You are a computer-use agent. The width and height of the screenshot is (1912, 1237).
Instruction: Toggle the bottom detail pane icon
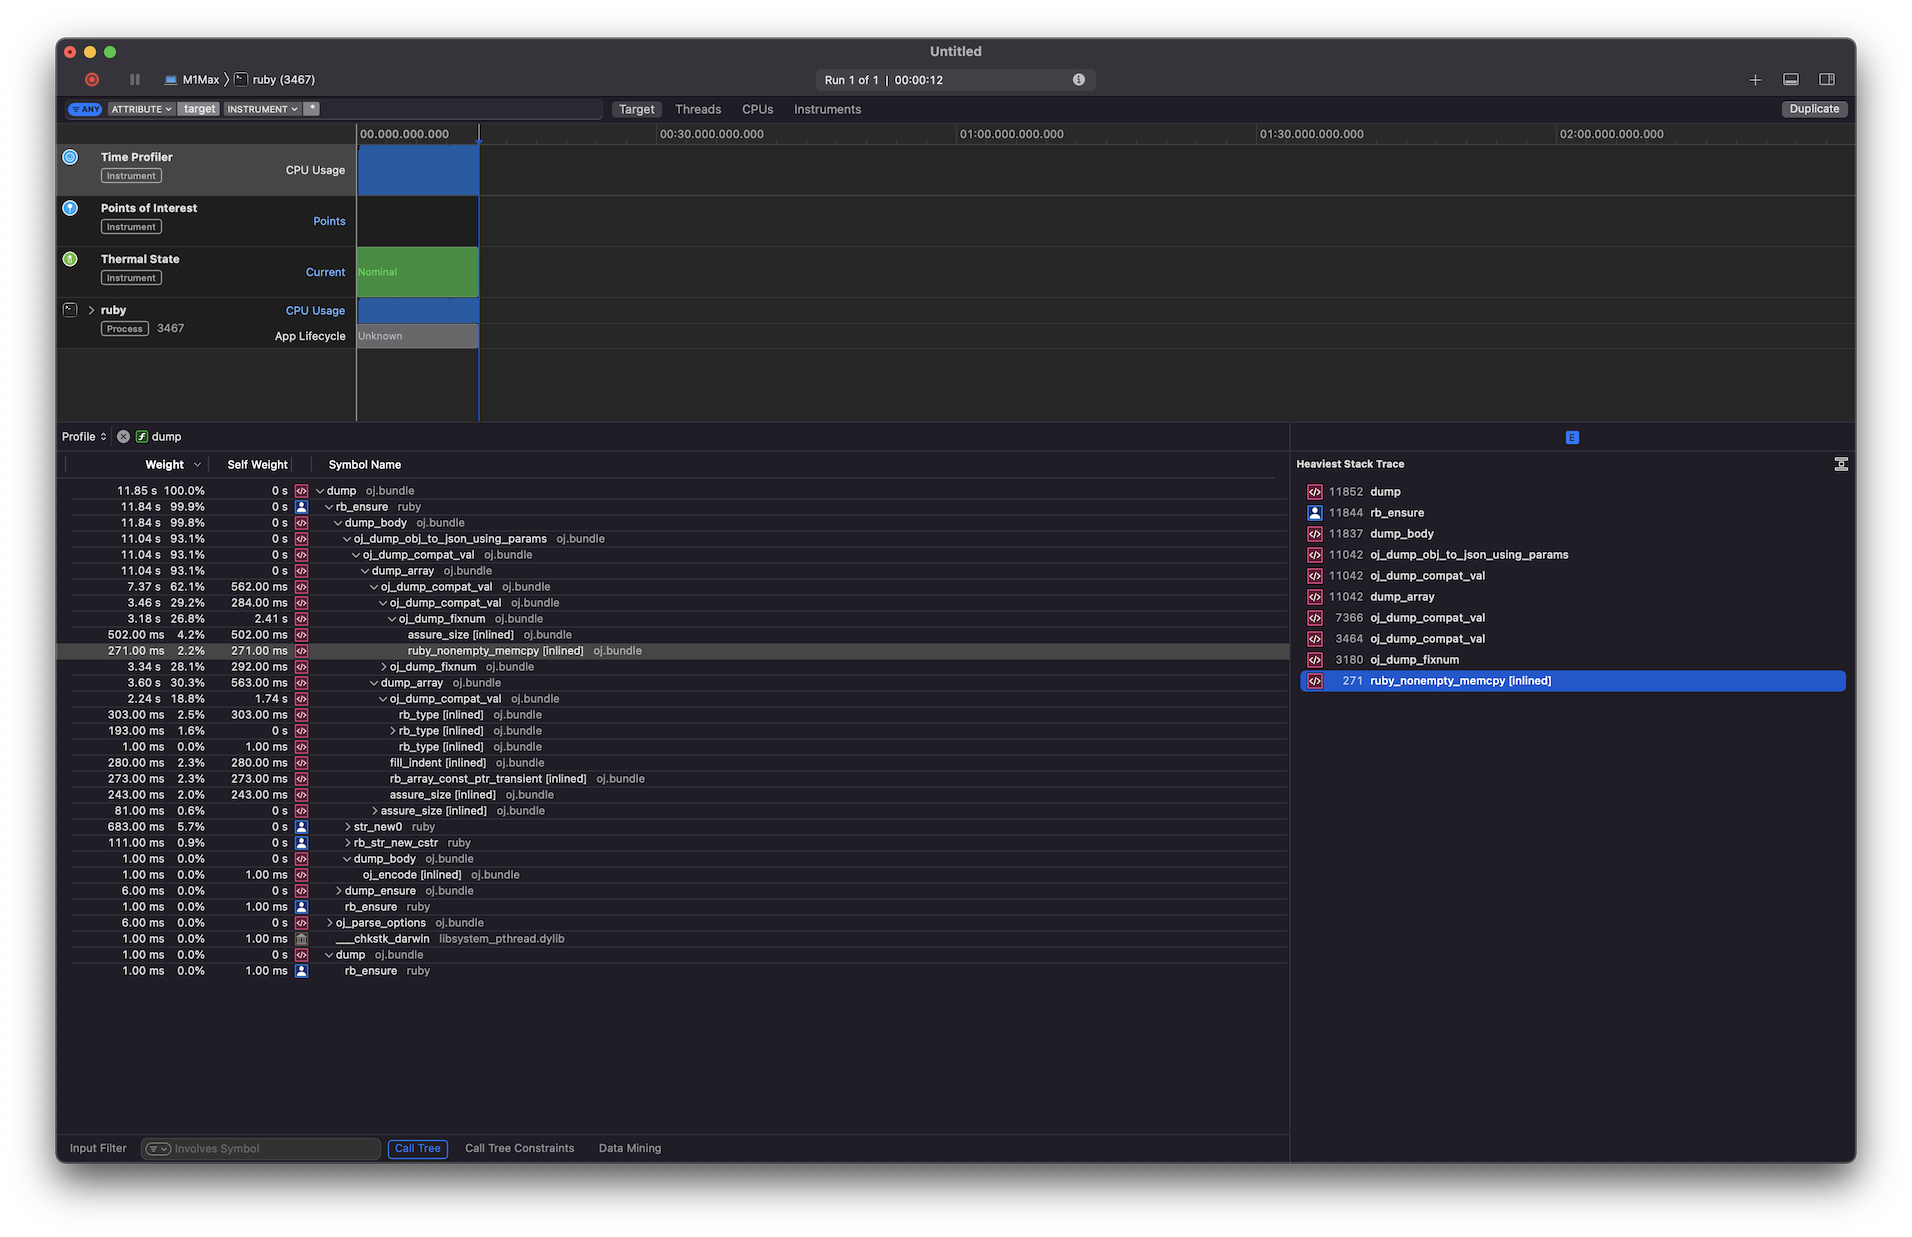click(1791, 80)
